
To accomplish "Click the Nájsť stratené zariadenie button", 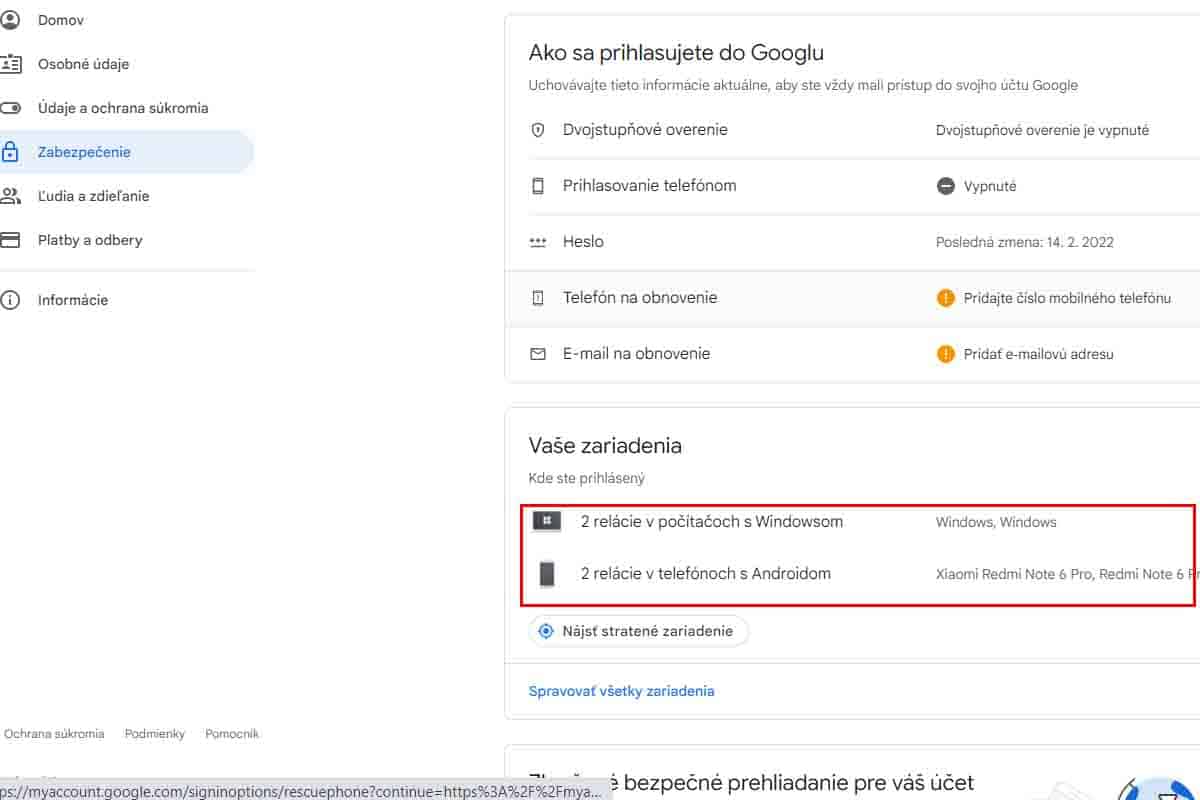I will tap(638, 631).
